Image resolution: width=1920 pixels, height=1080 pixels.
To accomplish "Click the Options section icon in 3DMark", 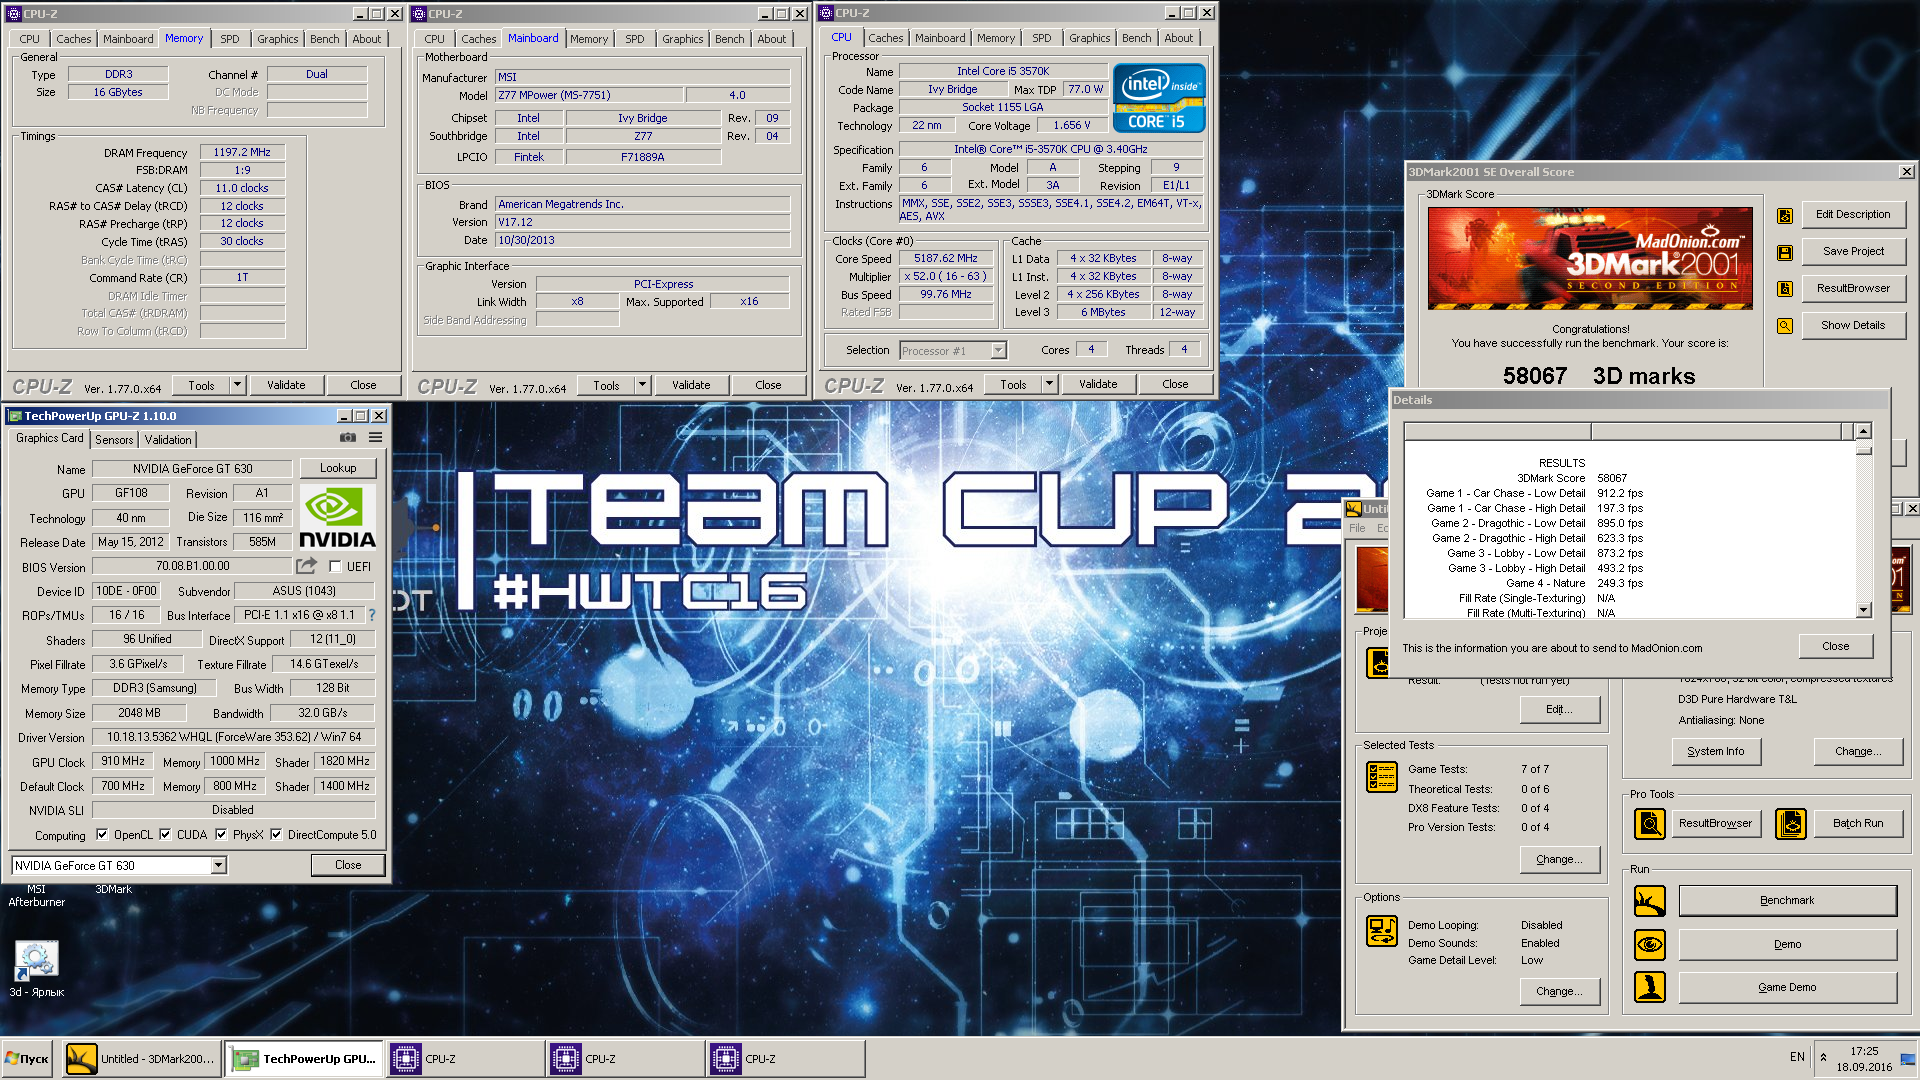I will click(1382, 931).
